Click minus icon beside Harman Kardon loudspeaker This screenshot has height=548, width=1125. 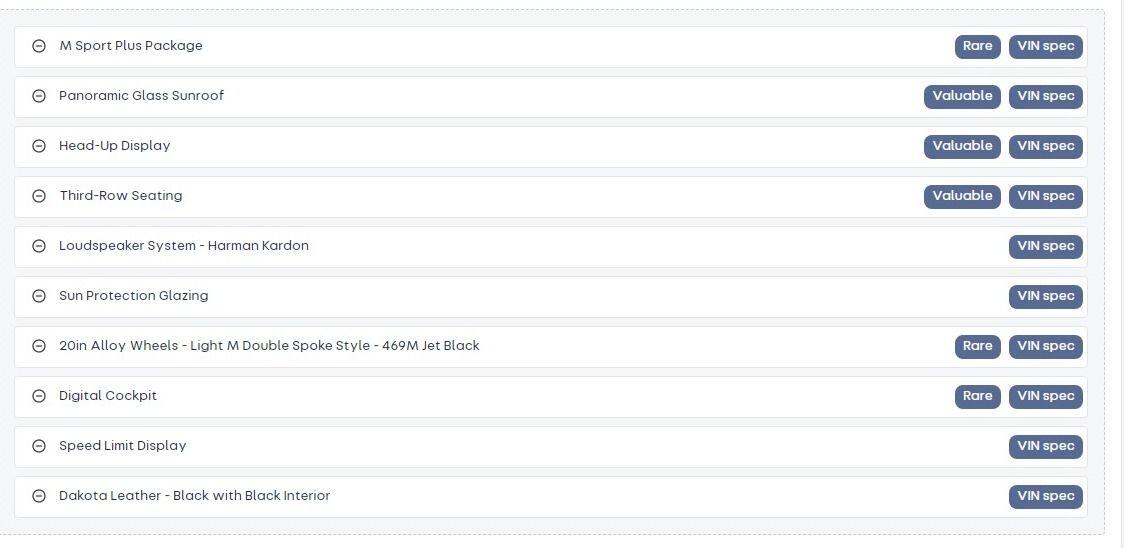39,246
